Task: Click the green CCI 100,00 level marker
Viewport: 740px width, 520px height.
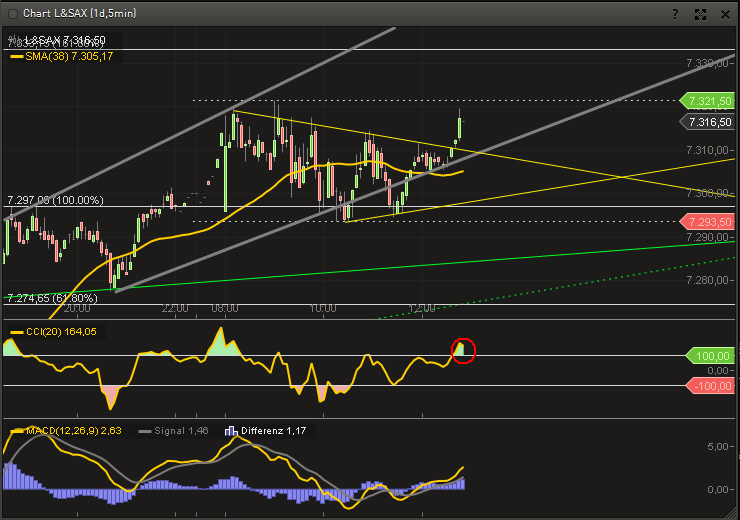Action: (710, 356)
